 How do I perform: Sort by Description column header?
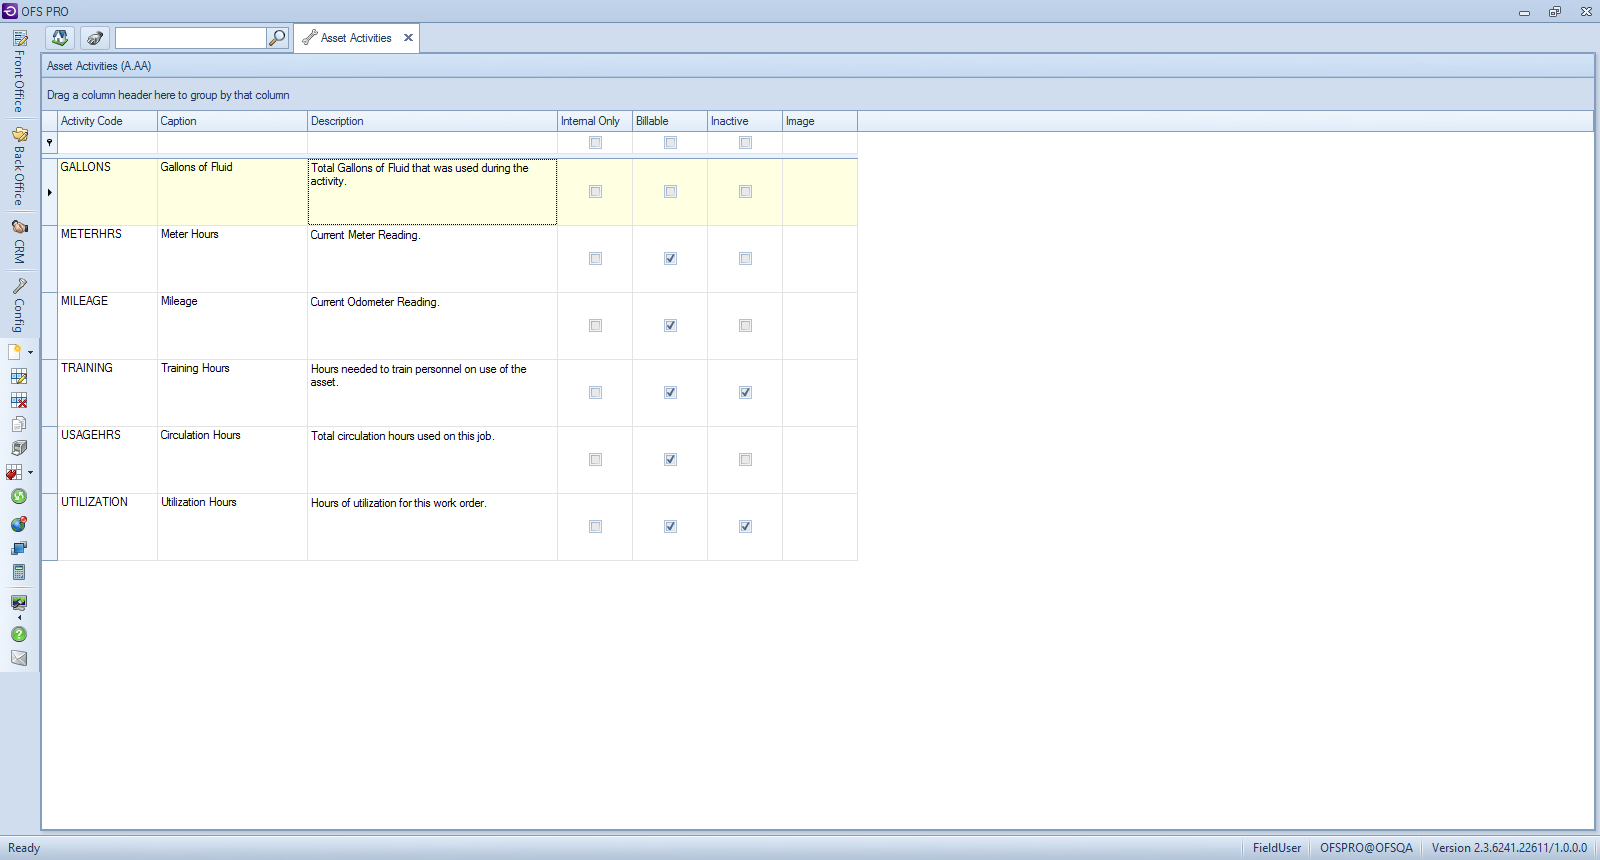coord(432,121)
